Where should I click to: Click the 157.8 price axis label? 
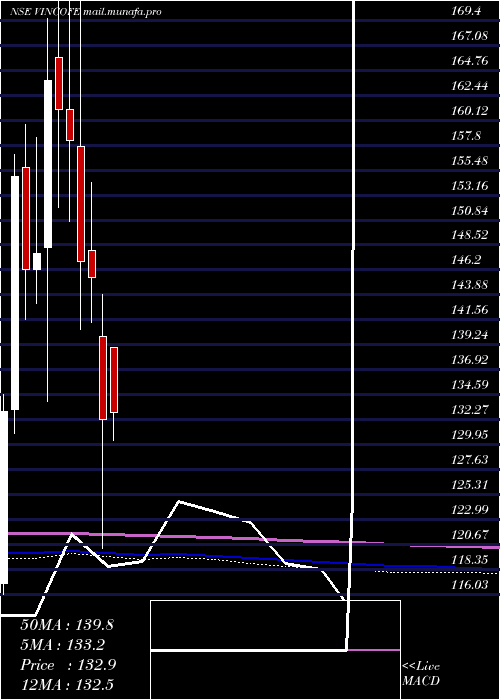[x=466, y=136]
